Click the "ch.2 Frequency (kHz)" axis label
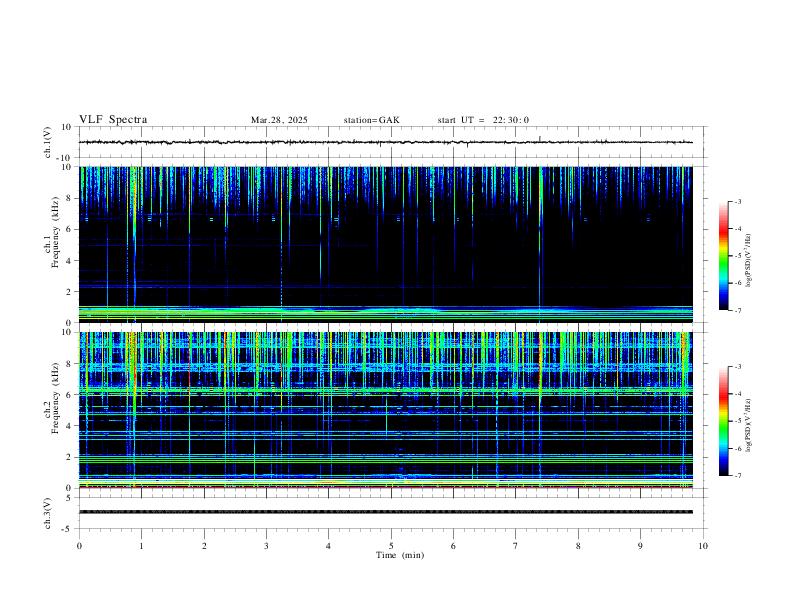The height and width of the screenshot is (612, 792). tap(52, 397)
